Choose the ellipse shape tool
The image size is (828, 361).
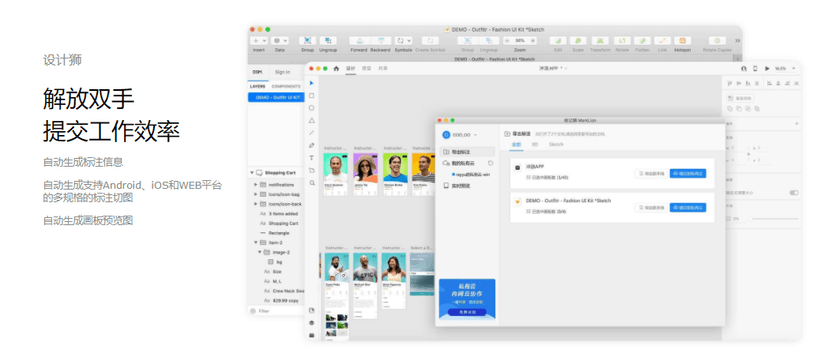[x=312, y=108]
